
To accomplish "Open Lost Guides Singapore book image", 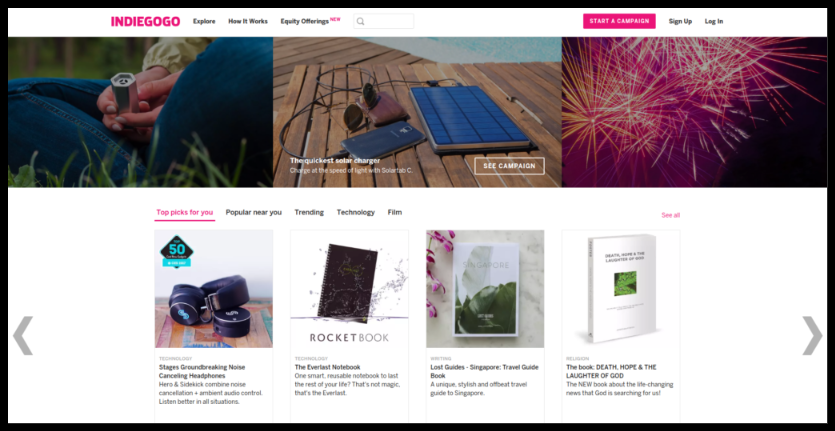I will (x=485, y=289).
